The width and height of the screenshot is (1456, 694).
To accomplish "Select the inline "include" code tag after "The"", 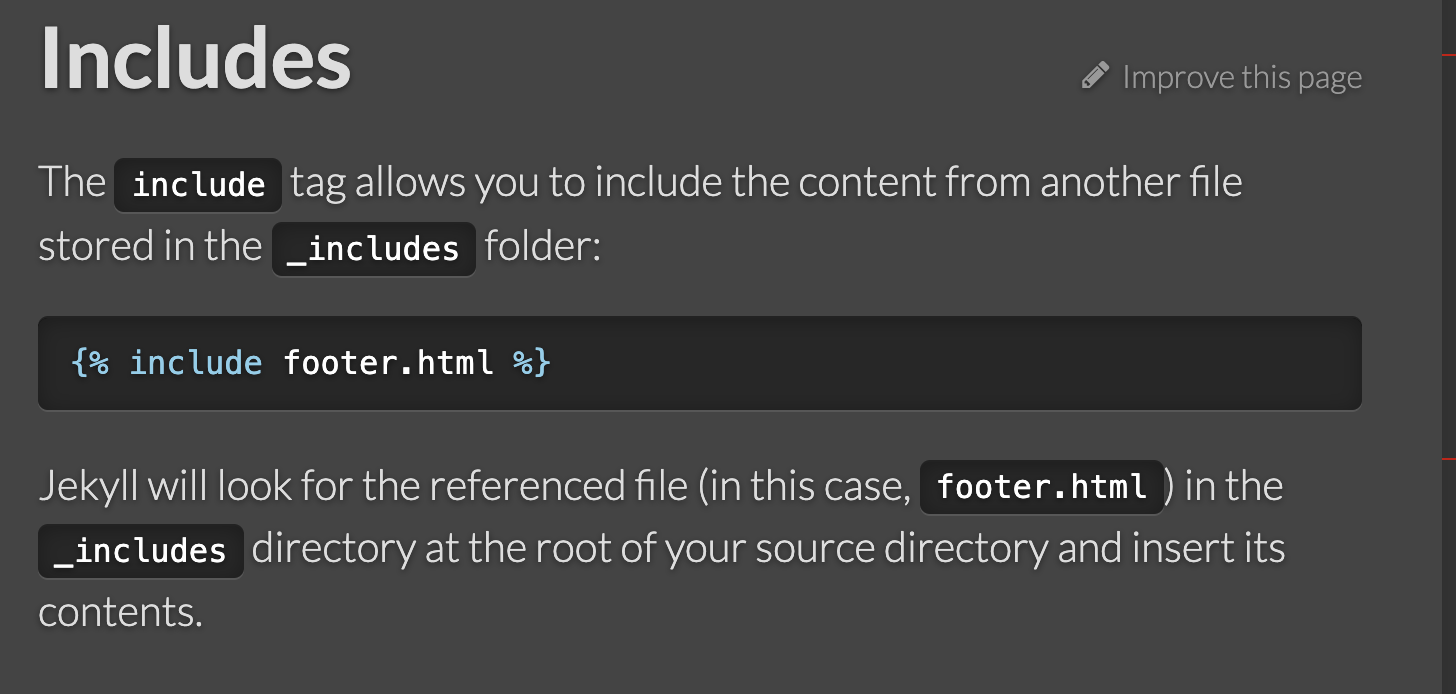I will [x=198, y=184].
